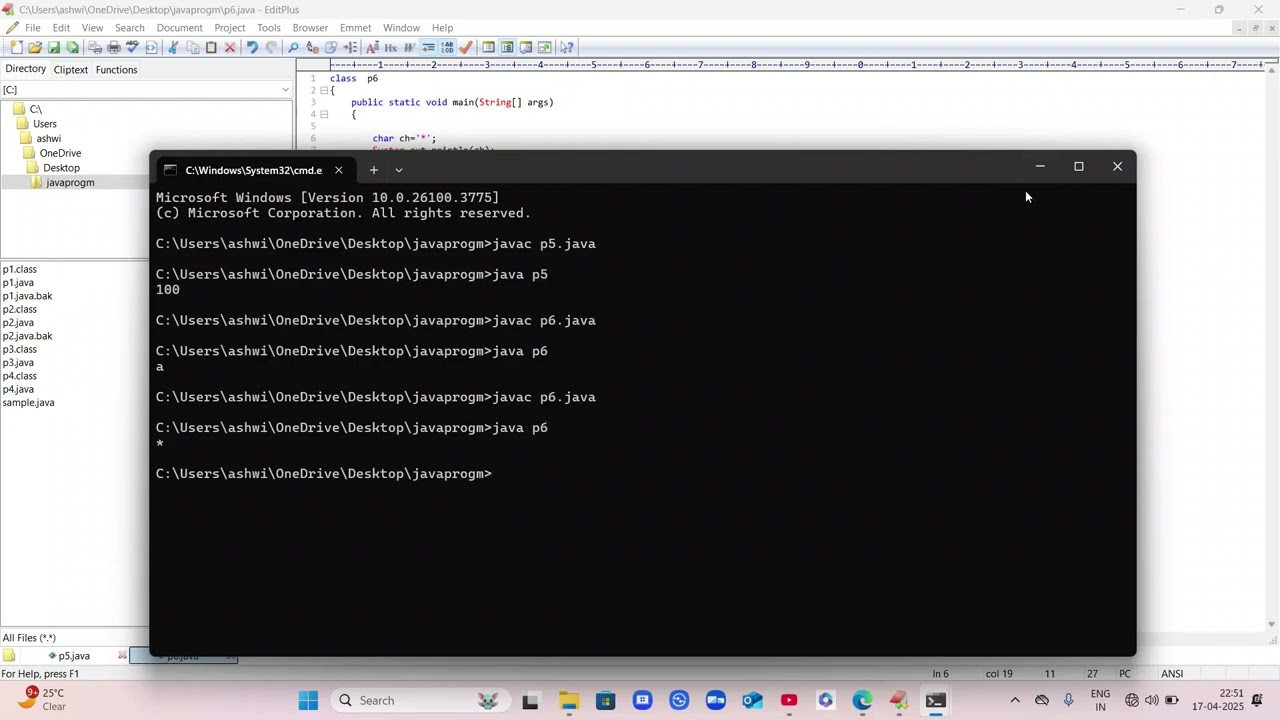Click the red Delete X toolbar icon
This screenshot has height=720, width=1280.
click(230, 47)
